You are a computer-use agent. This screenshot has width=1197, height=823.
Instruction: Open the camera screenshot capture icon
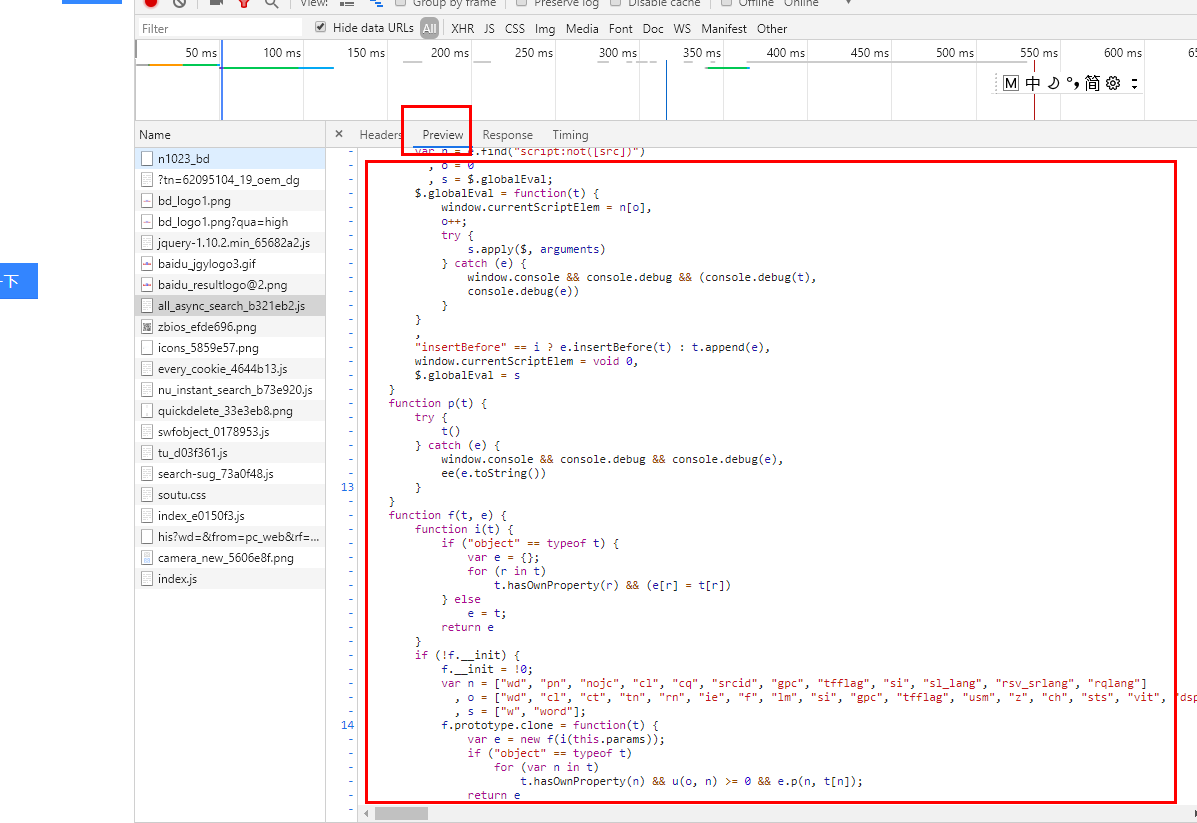point(215,3)
